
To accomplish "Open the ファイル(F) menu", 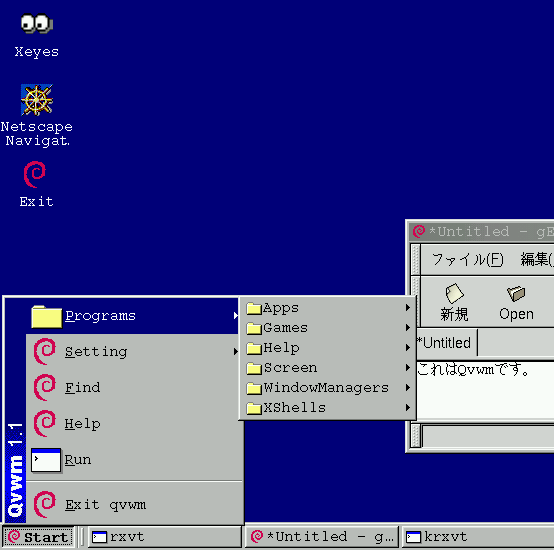I will (x=467, y=259).
